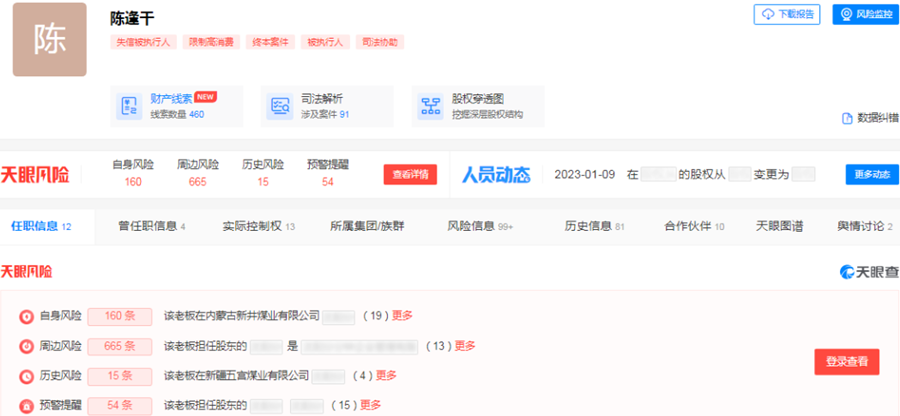Click 线索数量 460 text
900x416 pixels.
click(177, 114)
